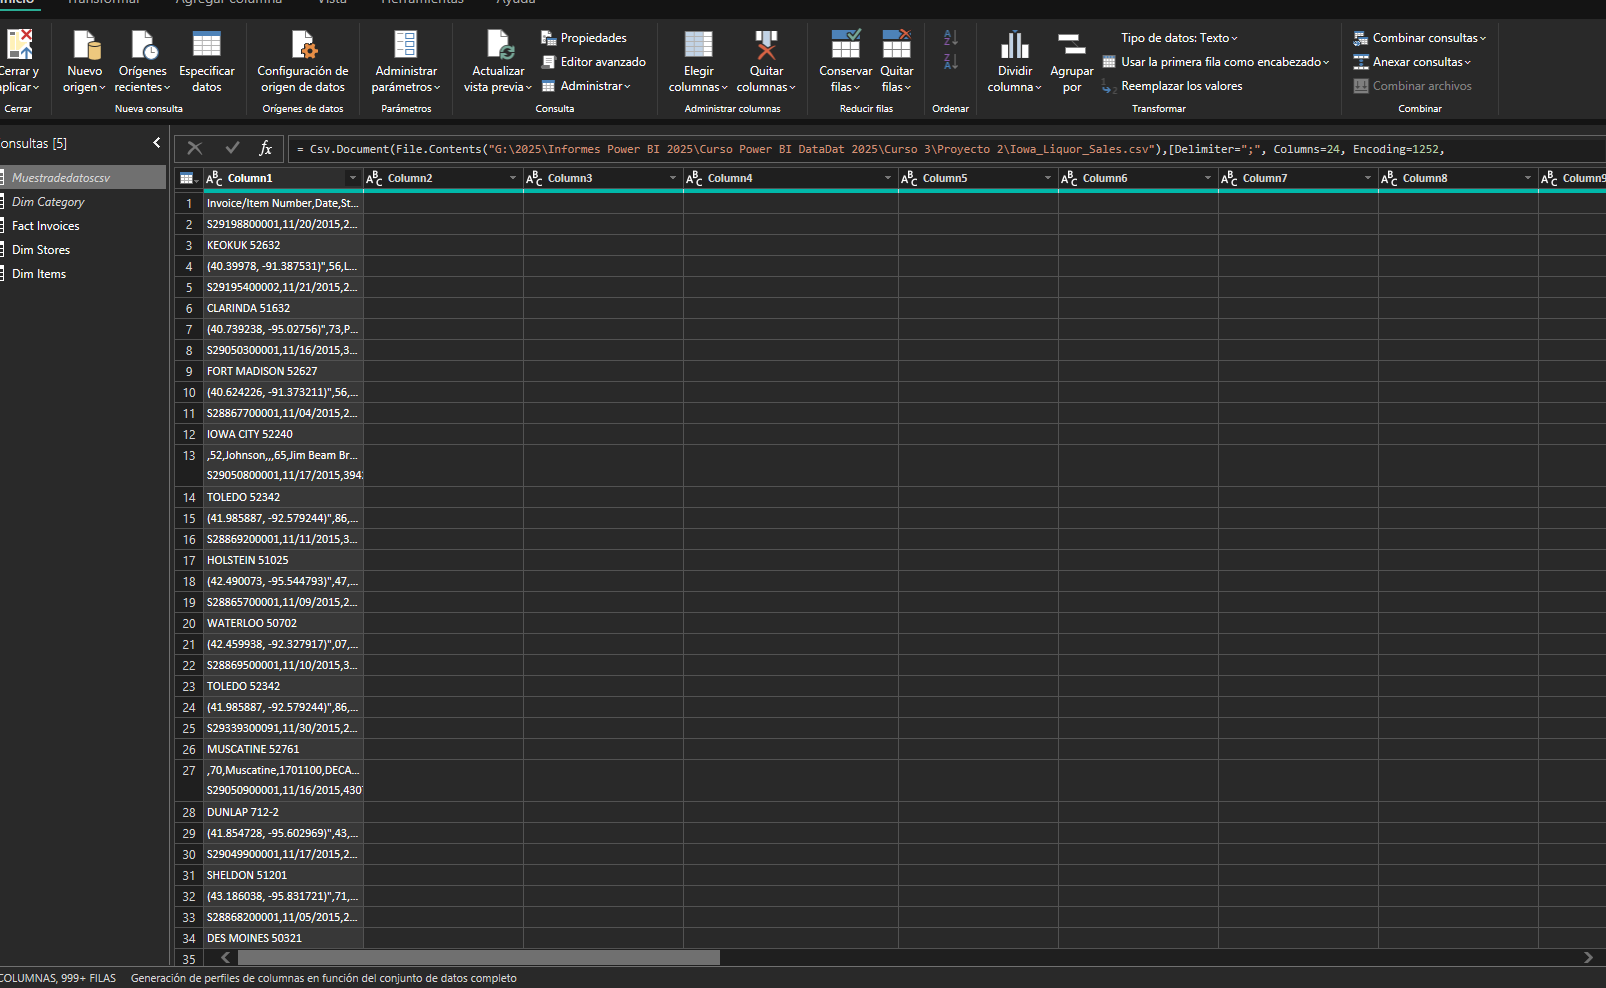Confirm formula with the checkmark icon
The image size is (1606, 988).
[232, 148]
